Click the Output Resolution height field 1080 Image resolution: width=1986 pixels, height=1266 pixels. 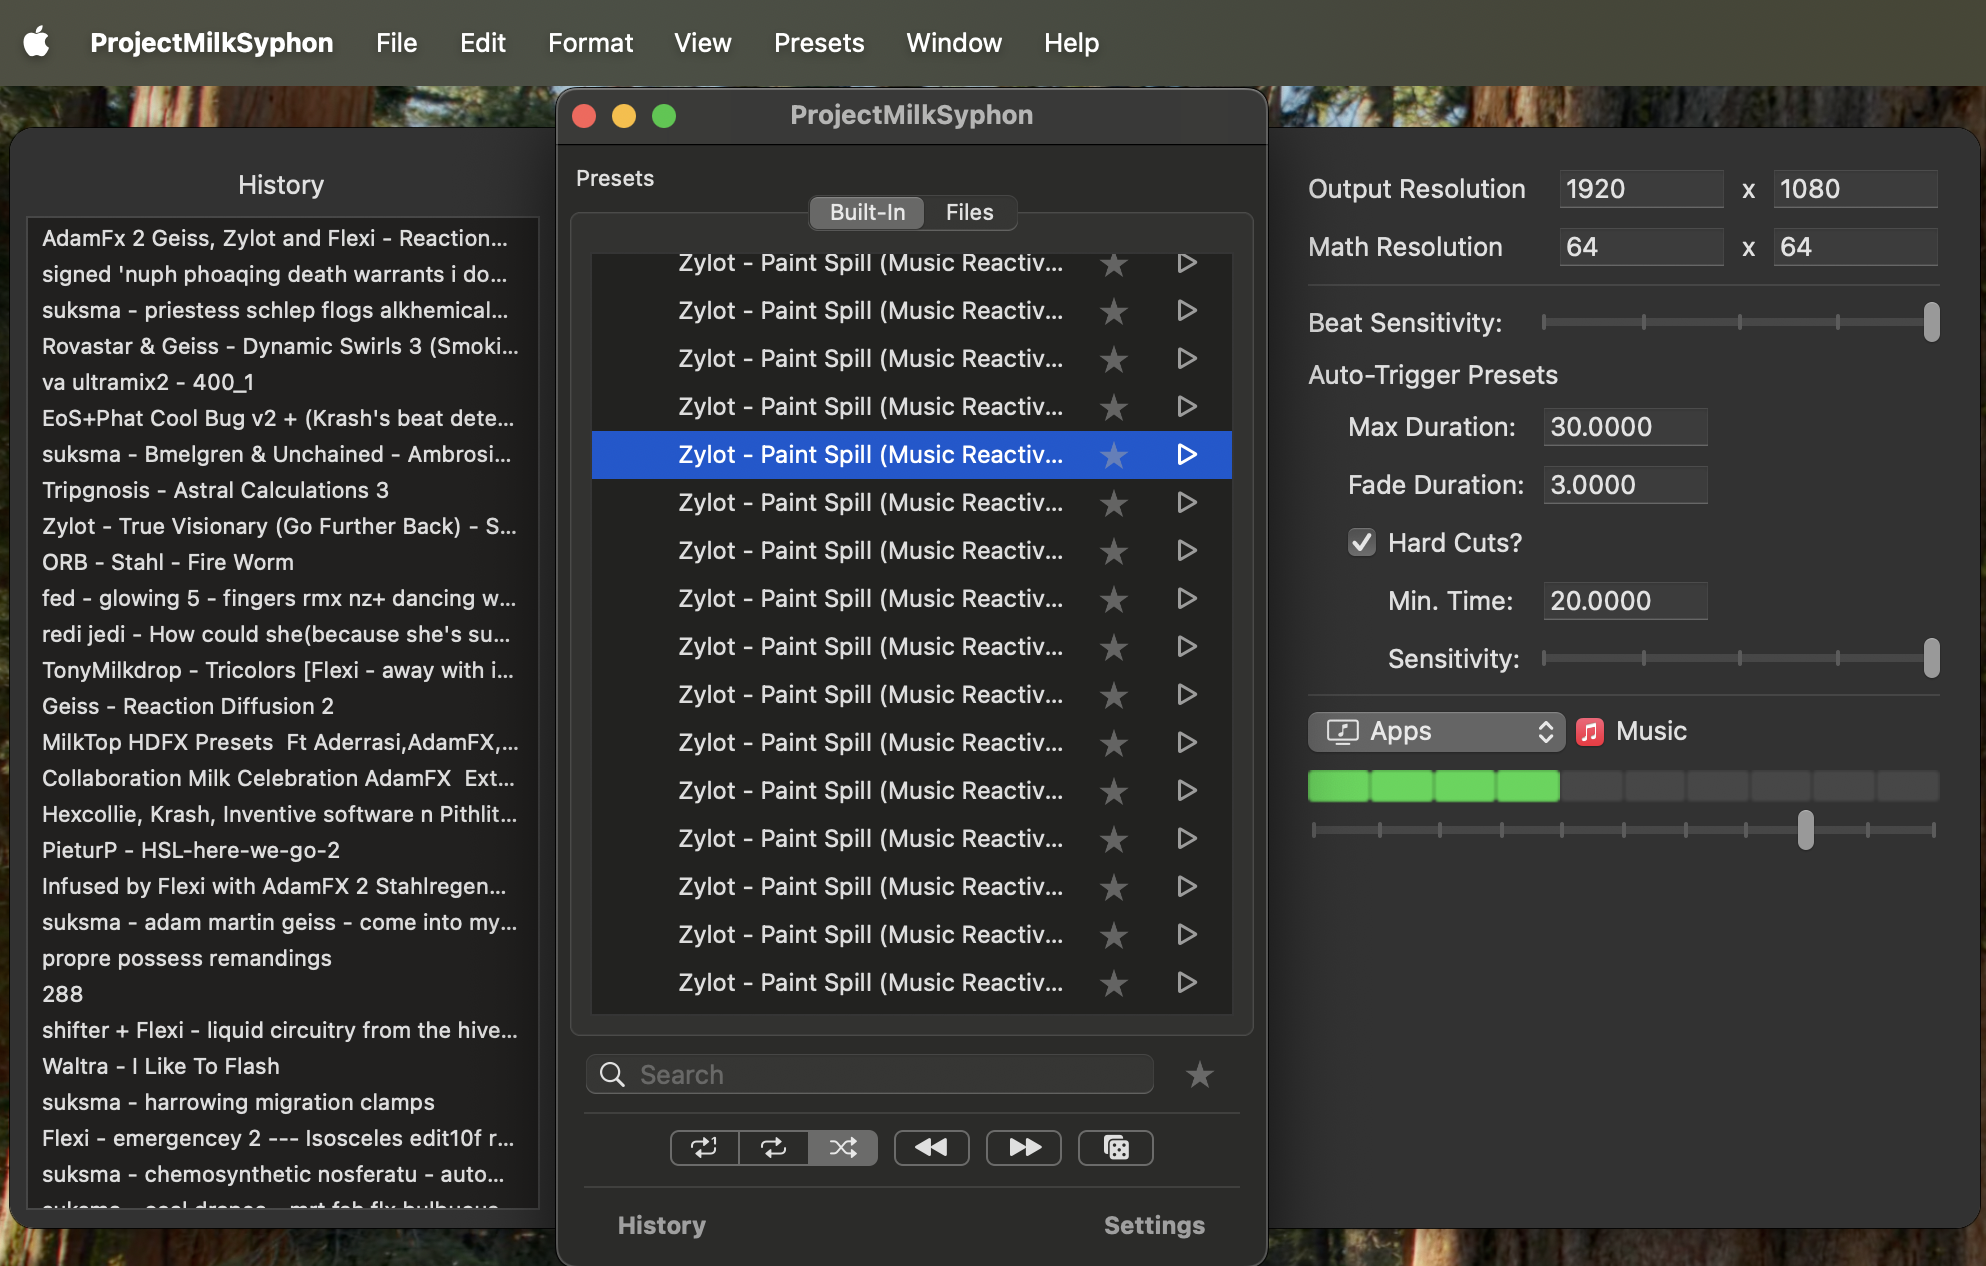[1855, 189]
